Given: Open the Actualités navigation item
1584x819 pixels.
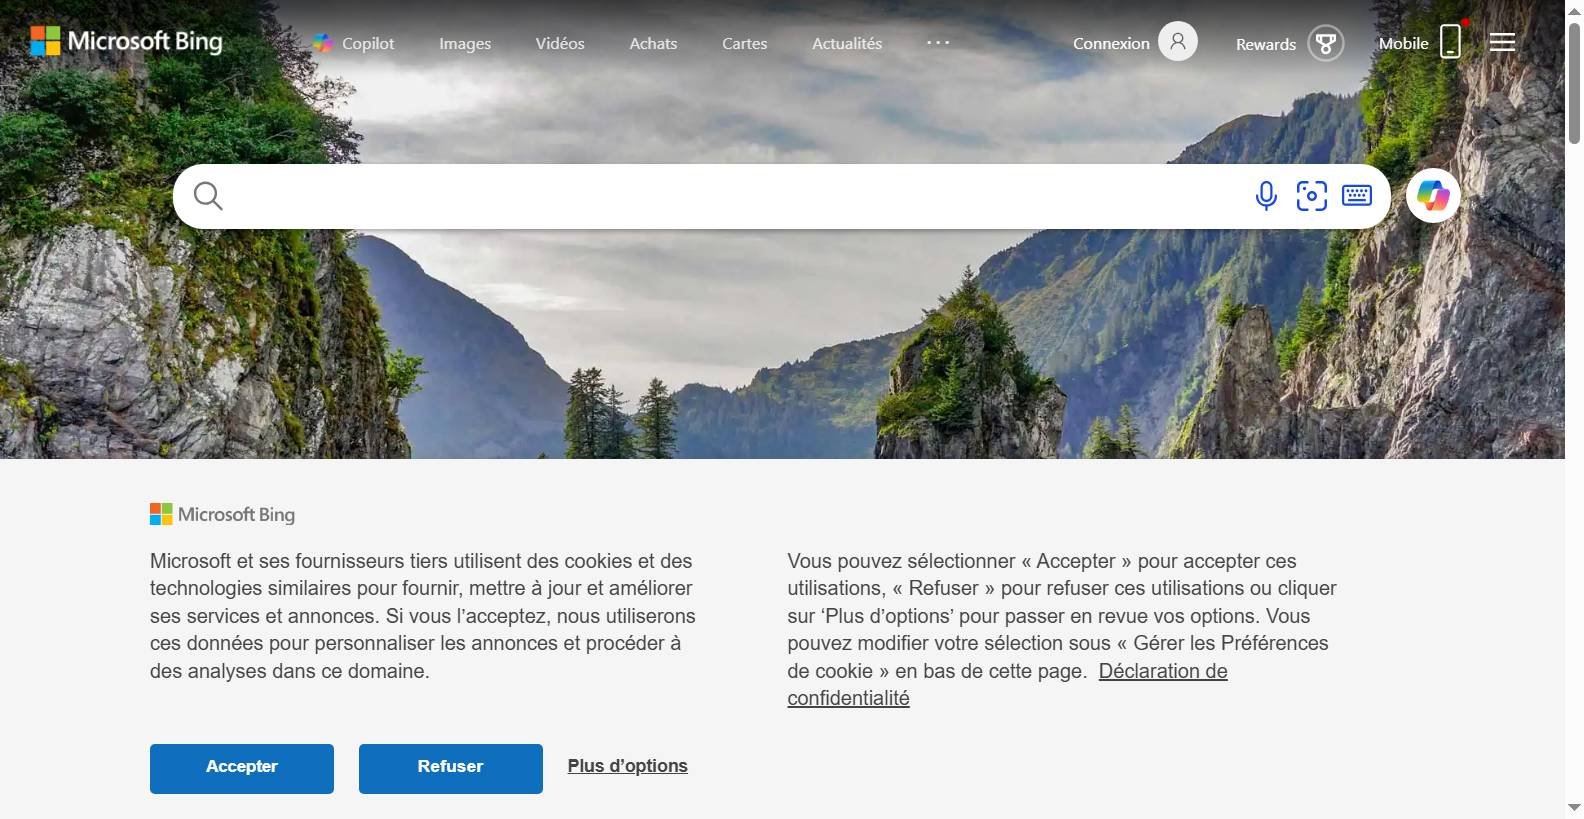Looking at the screenshot, I should (847, 44).
